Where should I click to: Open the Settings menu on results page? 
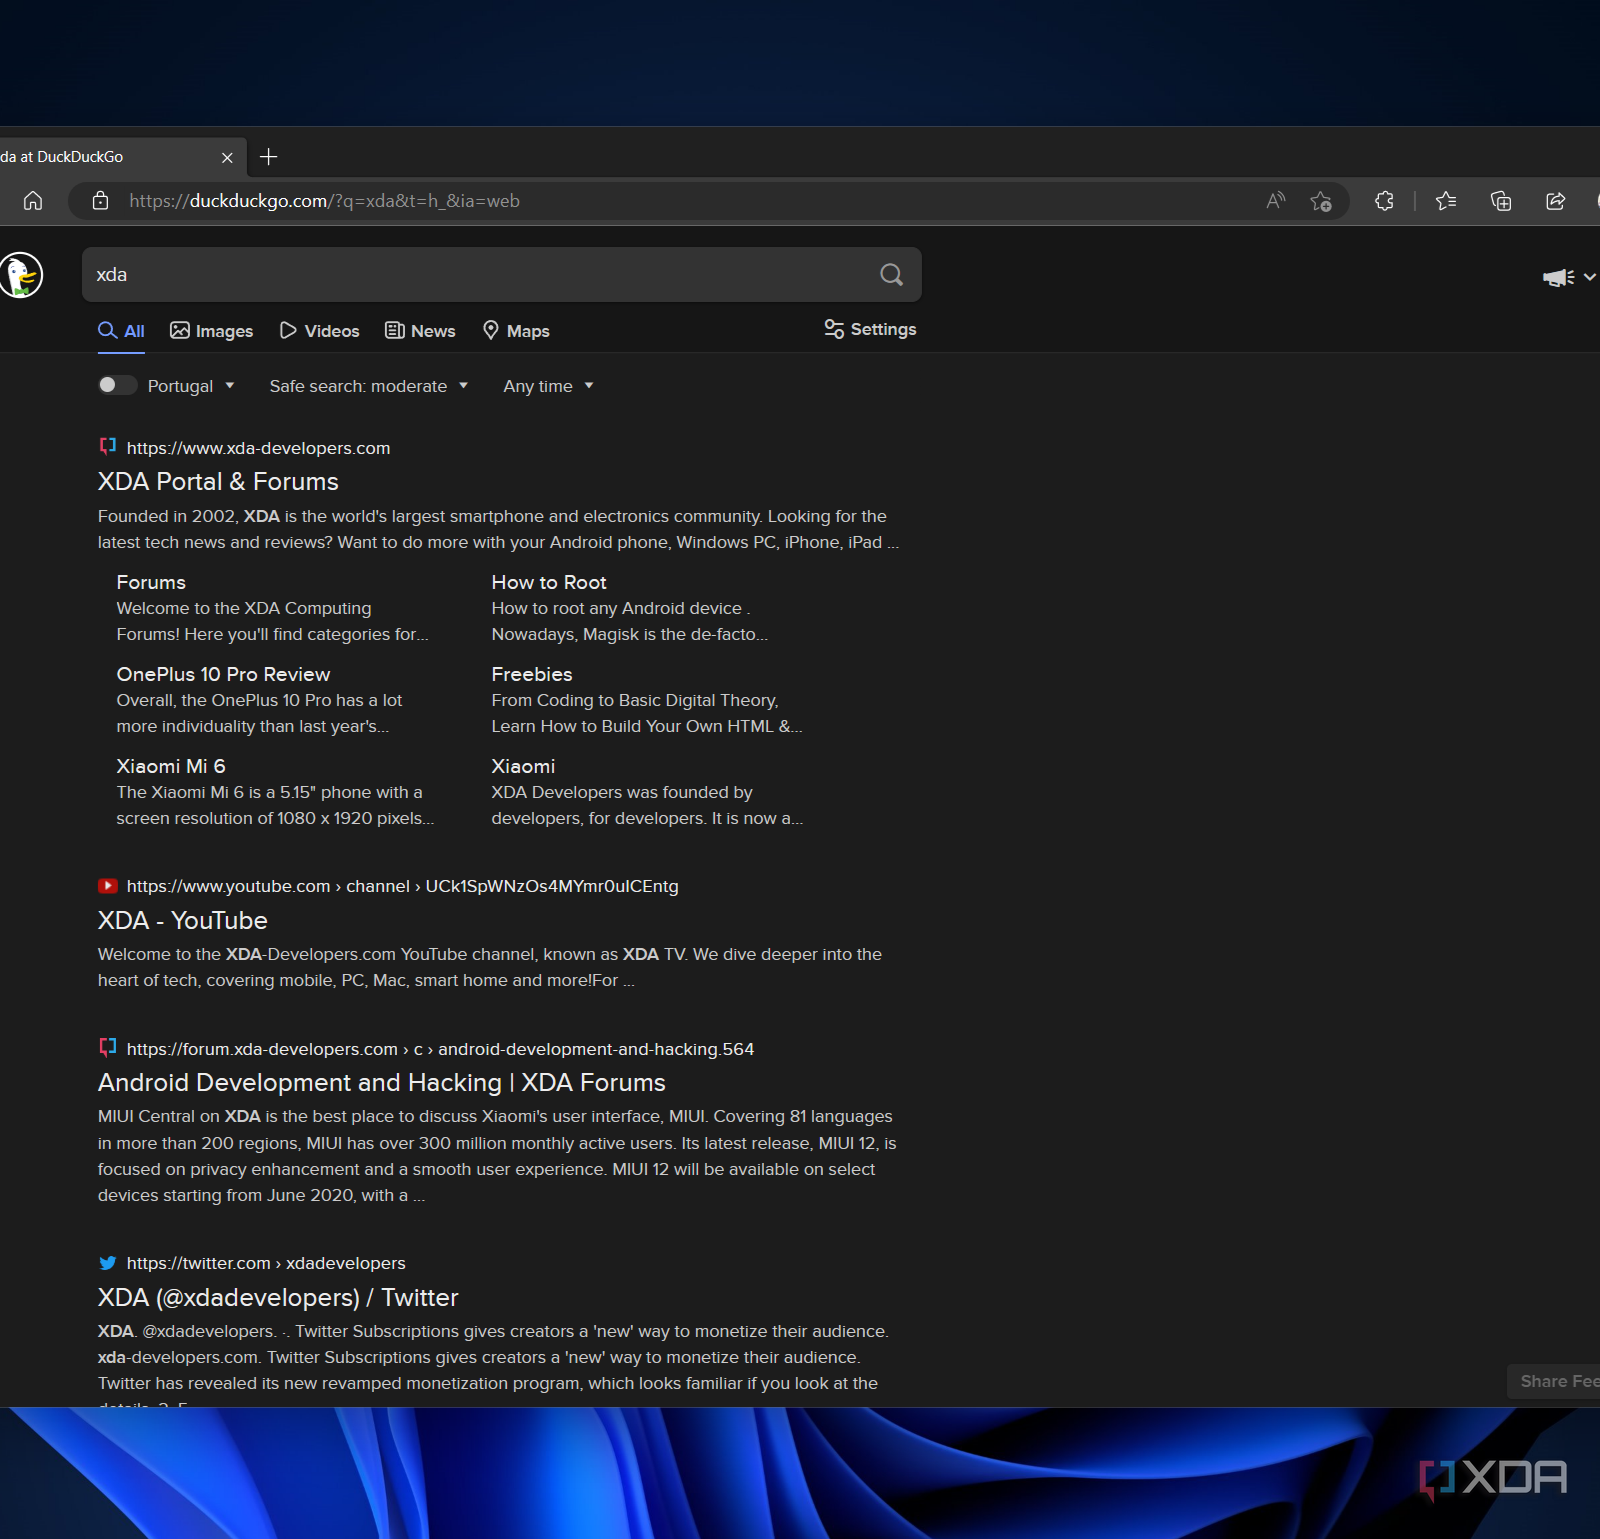pyautogui.click(x=870, y=329)
